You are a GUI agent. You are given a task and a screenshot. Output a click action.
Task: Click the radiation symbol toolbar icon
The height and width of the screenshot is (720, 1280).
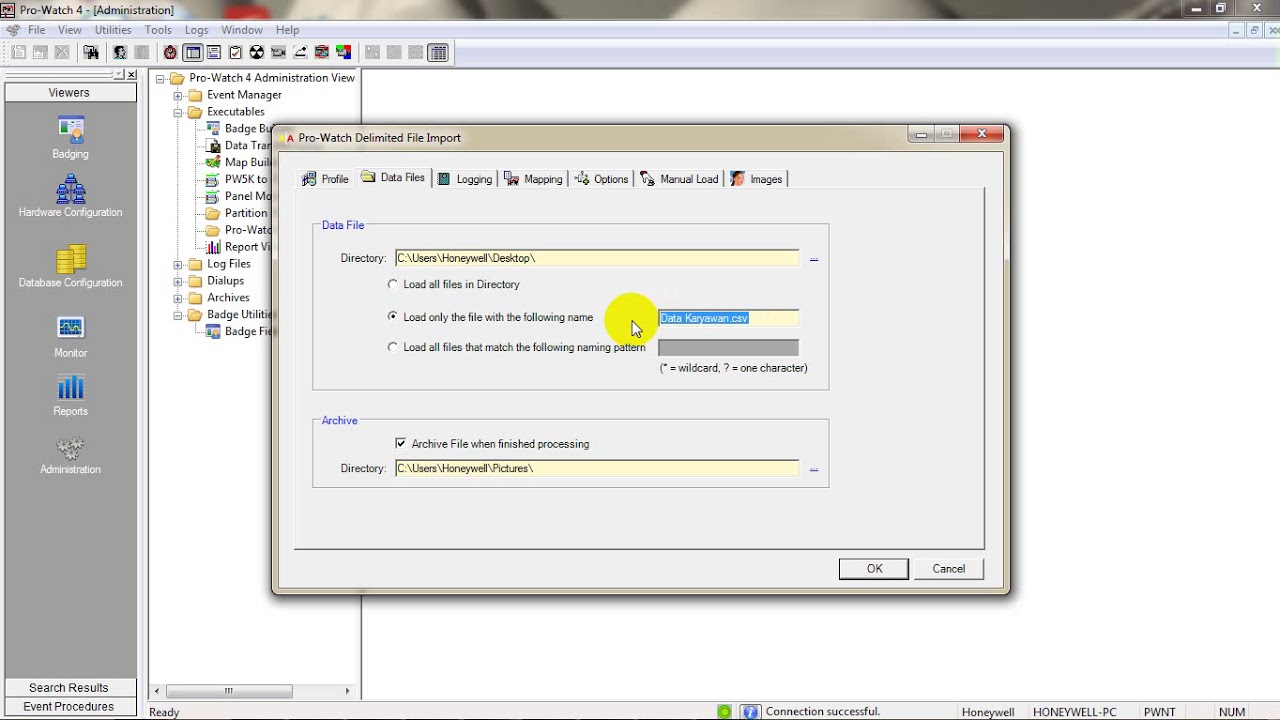[257, 53]
